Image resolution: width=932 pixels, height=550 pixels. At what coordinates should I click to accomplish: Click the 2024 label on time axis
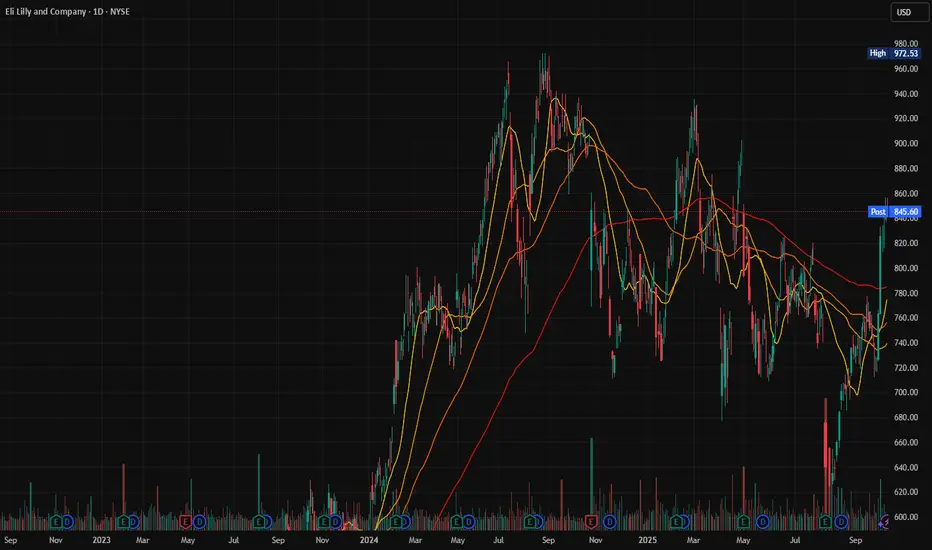369,540
